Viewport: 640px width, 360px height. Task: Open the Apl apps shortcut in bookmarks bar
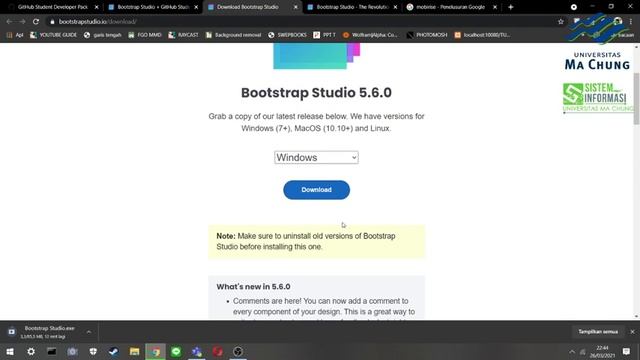tap(15, 35)
